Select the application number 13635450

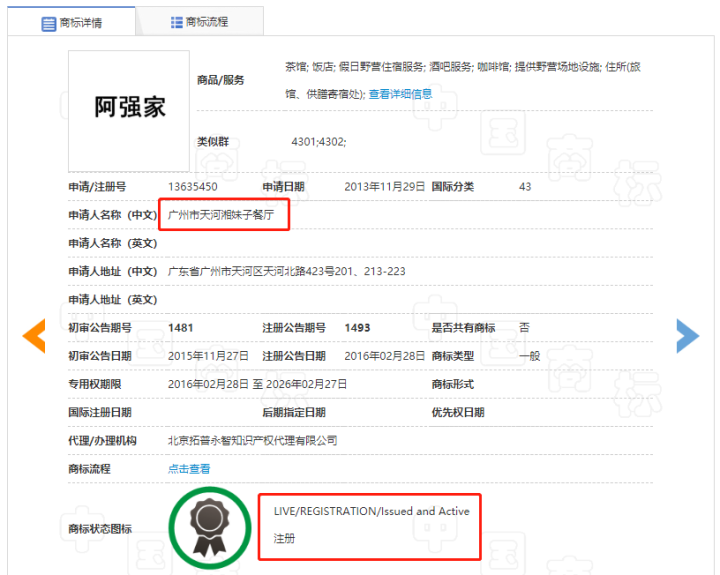pyautogui.click(x=193, y=187)
